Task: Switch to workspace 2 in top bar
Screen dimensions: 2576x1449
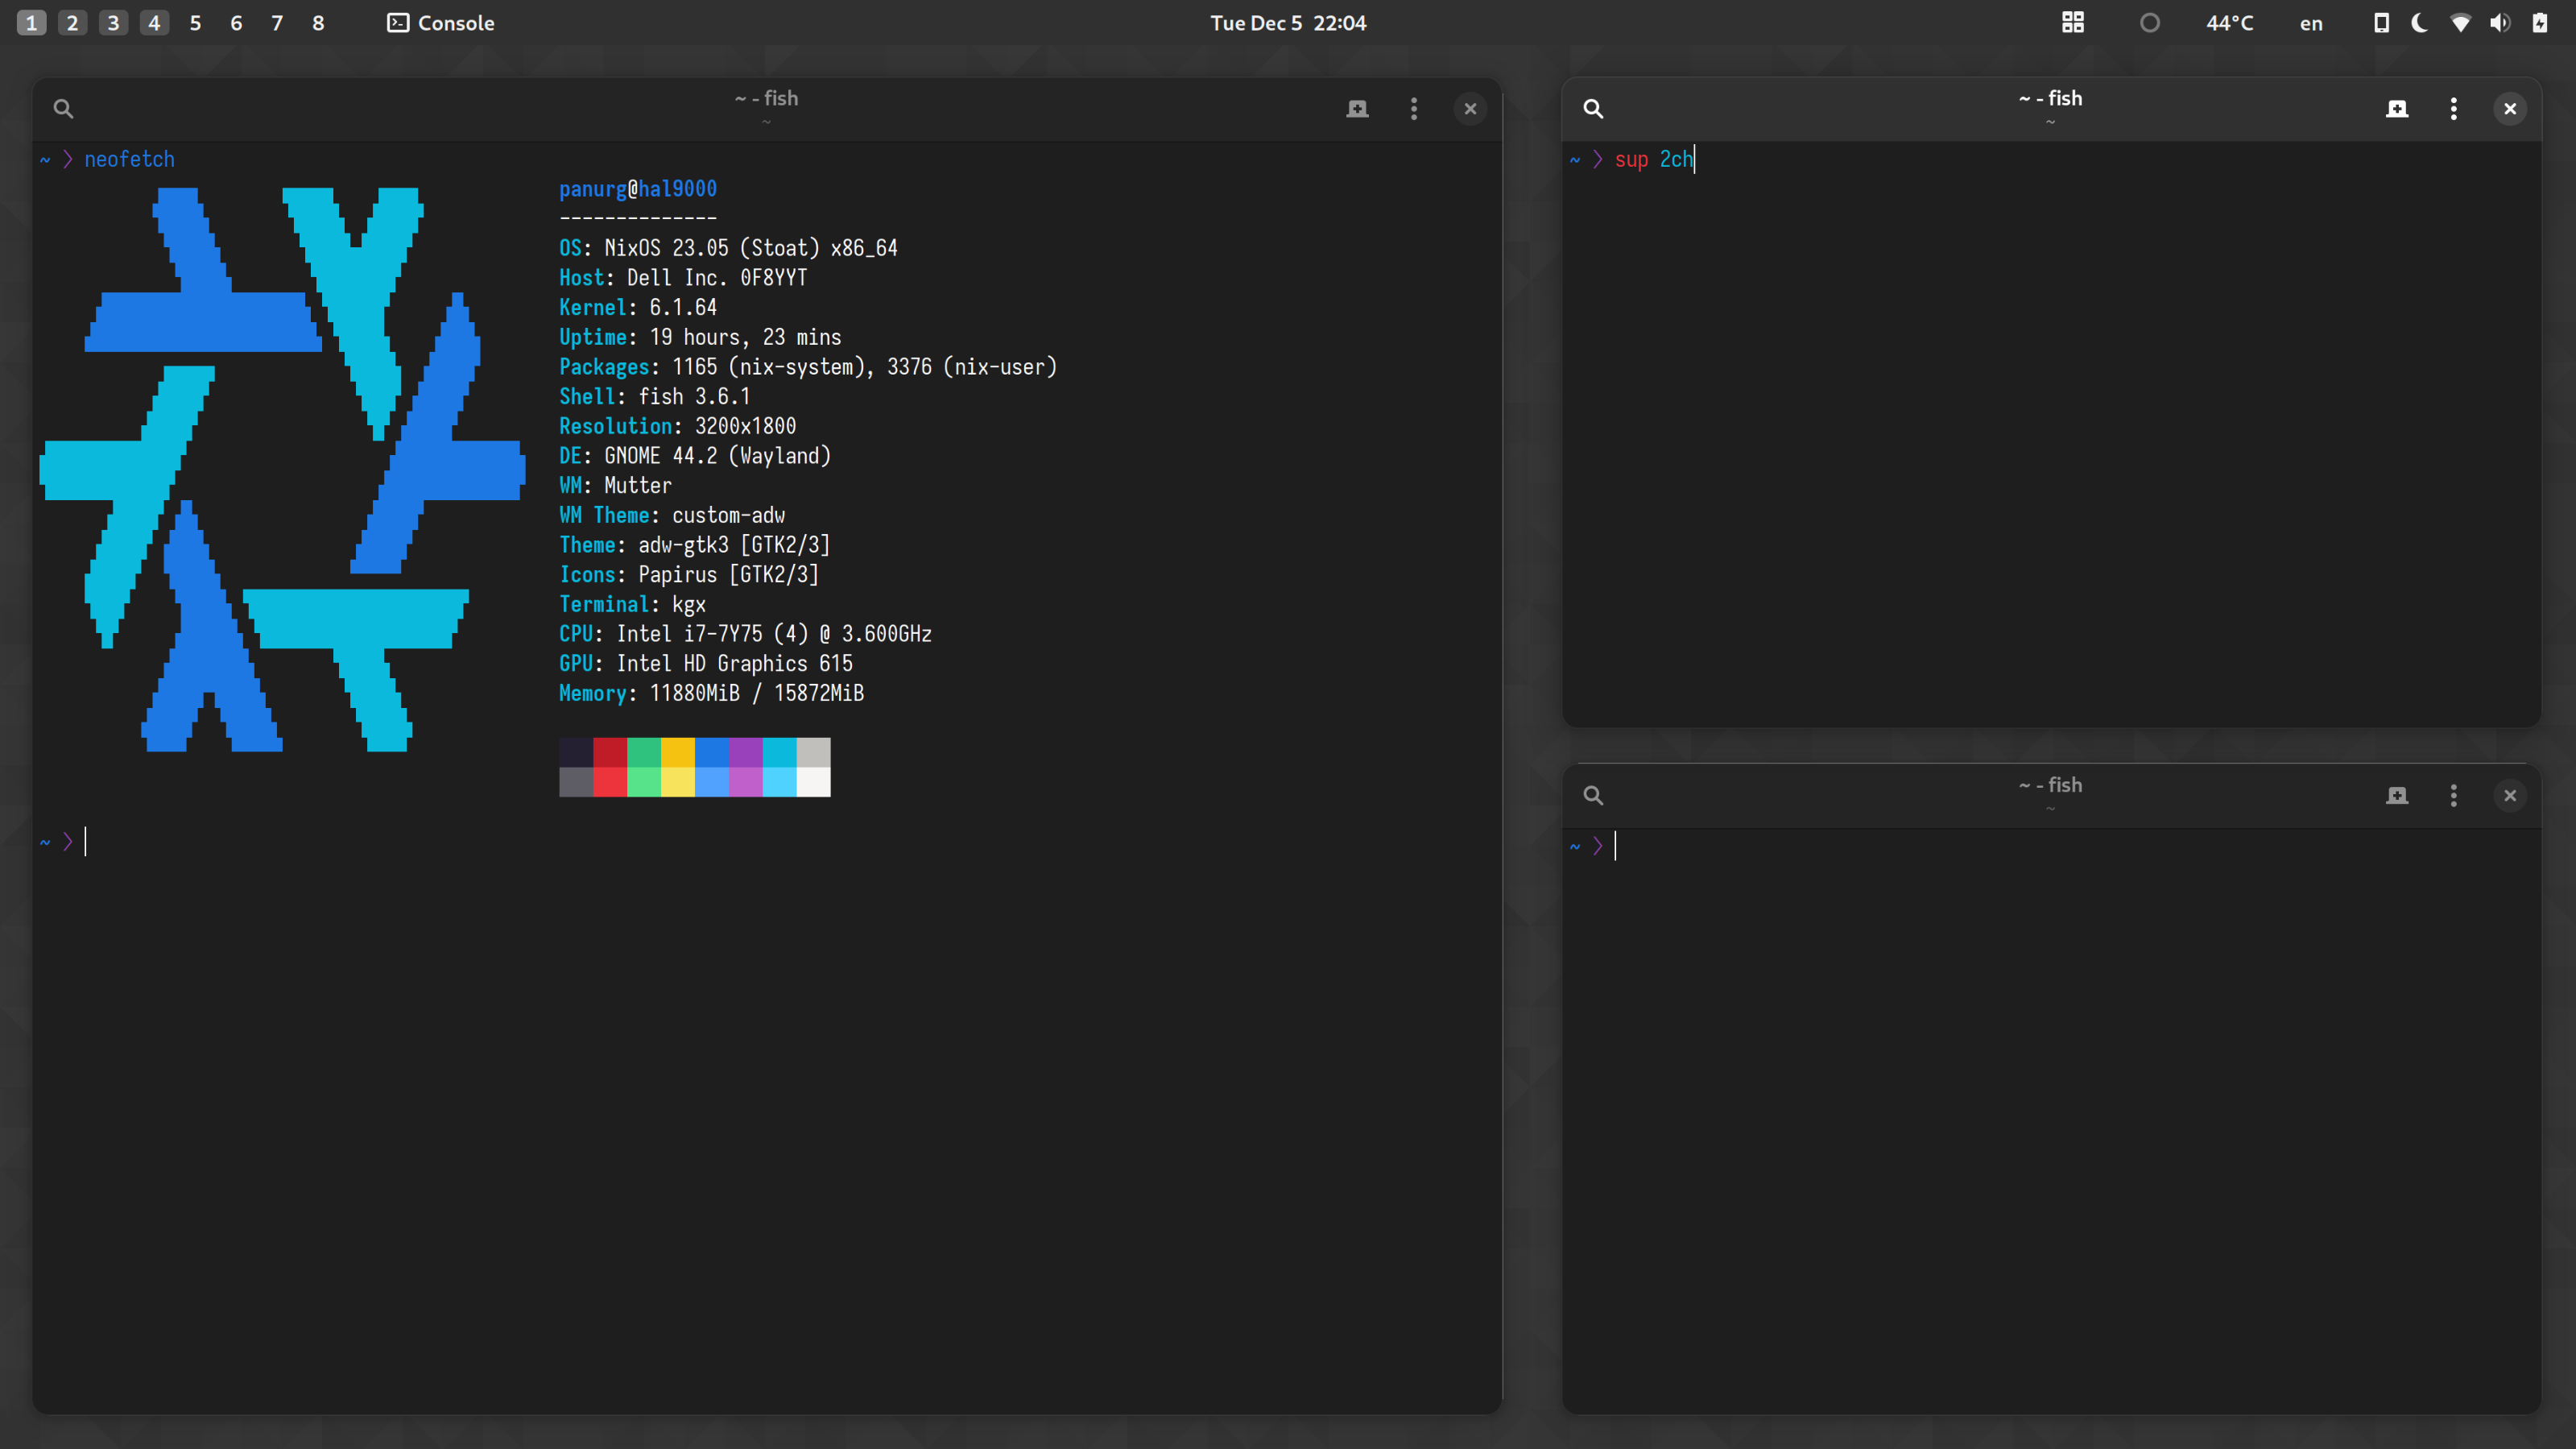Action: (72, 23)
